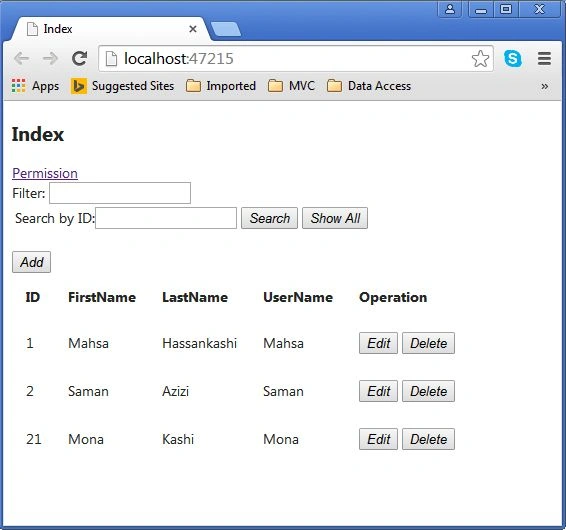The image size is (566, 530).
Task: Bookmark this page with the star icon
Action: coord(480,58)
